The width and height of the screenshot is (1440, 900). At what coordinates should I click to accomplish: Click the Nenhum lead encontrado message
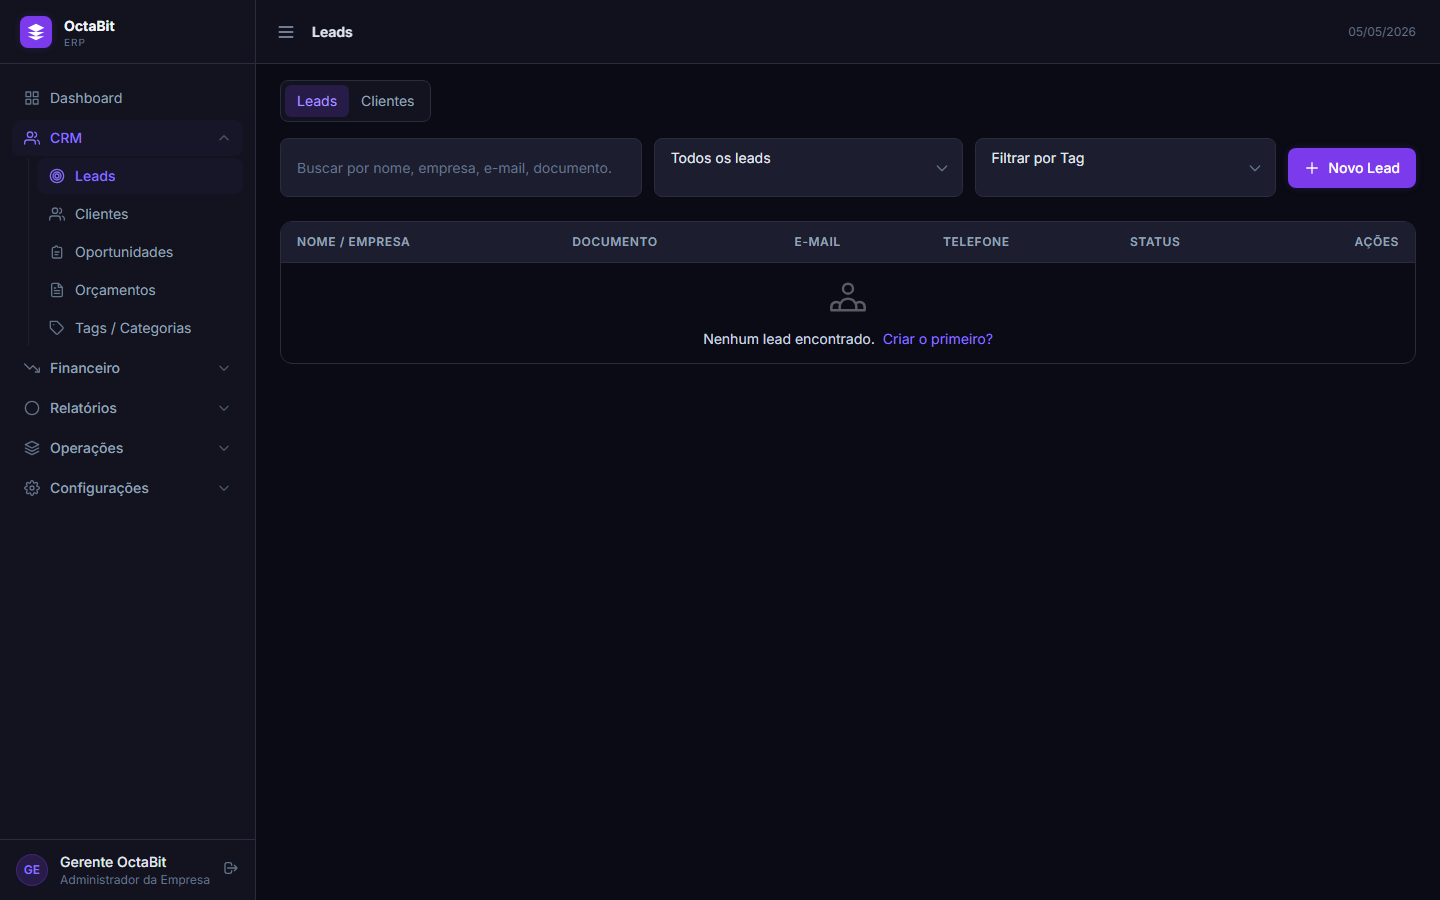click(x=789, y=339)
